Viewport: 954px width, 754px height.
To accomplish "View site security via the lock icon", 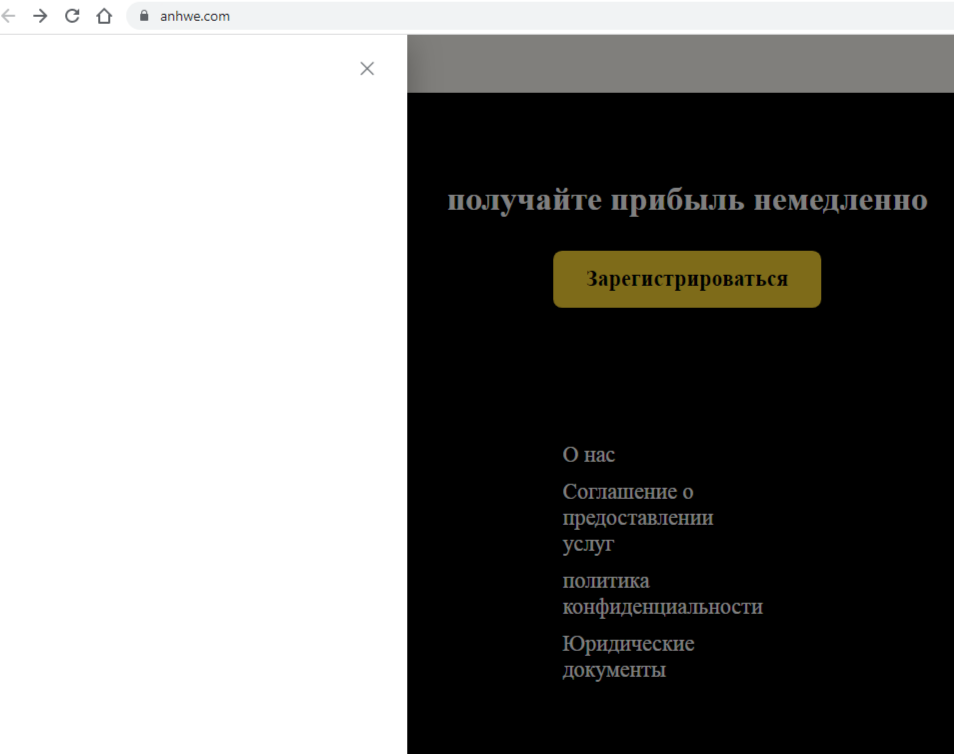I will 144,16.
